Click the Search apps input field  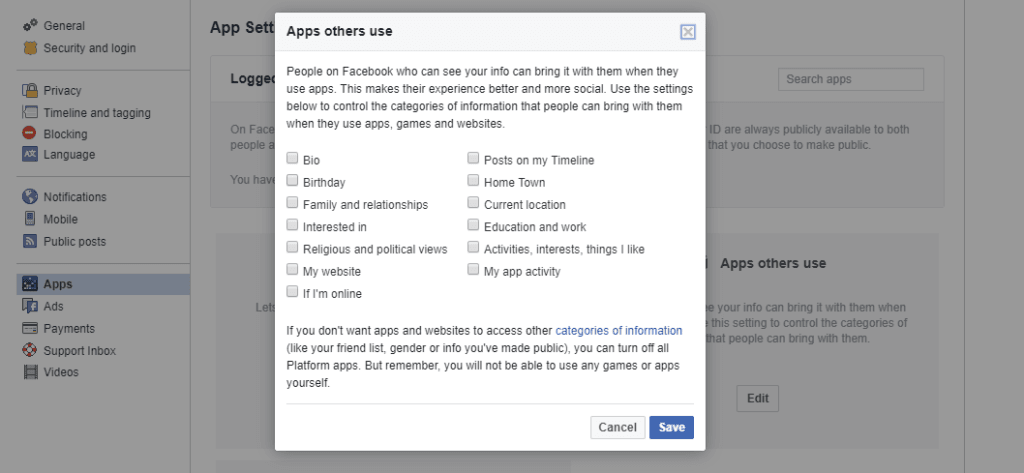[850, 79]
